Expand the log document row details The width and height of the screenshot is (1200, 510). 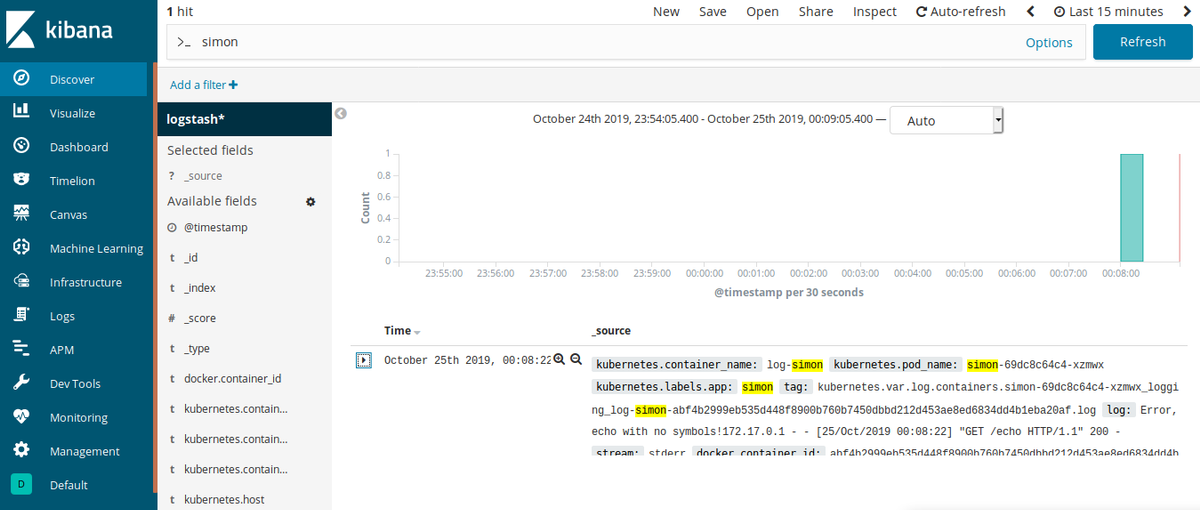(364, 360)
